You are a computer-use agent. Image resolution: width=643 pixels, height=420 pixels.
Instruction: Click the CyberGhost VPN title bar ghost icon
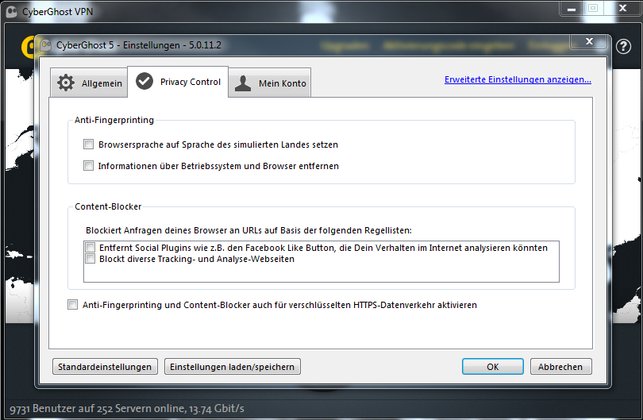pyautogui.click(x=12, y=11)
